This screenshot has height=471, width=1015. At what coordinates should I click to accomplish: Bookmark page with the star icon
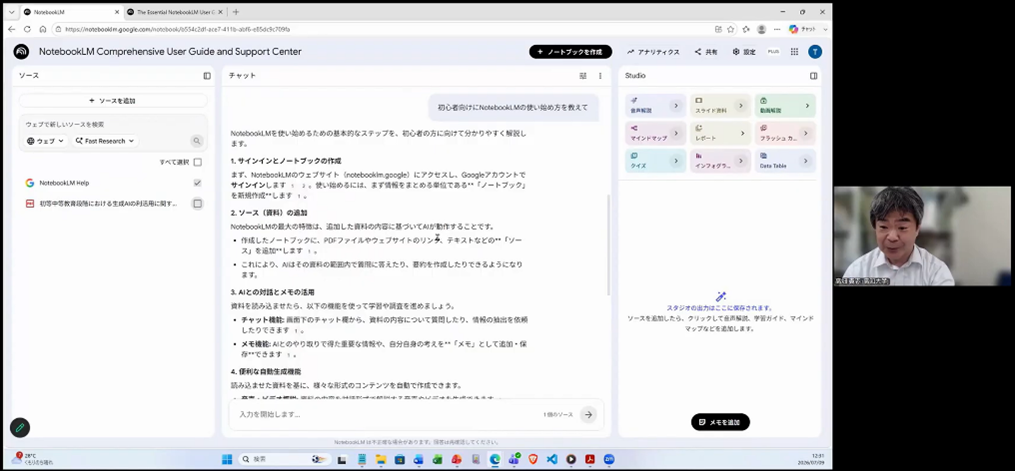pos(731,29)
